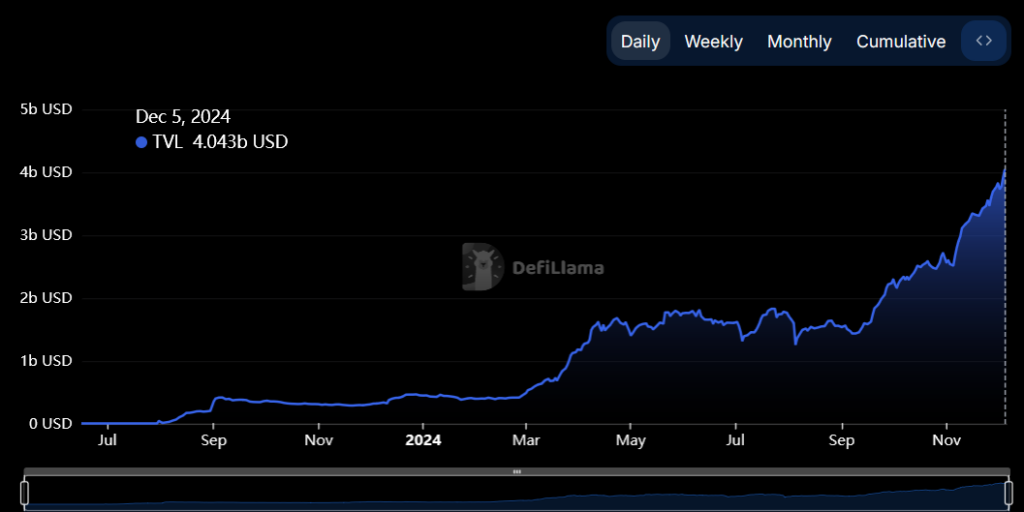The image size is (1024, 512).
Task: Click the right handle of range slider
Action: 1008,492
